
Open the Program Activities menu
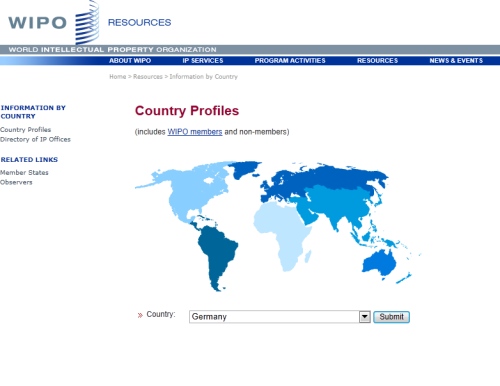(290, 61)
